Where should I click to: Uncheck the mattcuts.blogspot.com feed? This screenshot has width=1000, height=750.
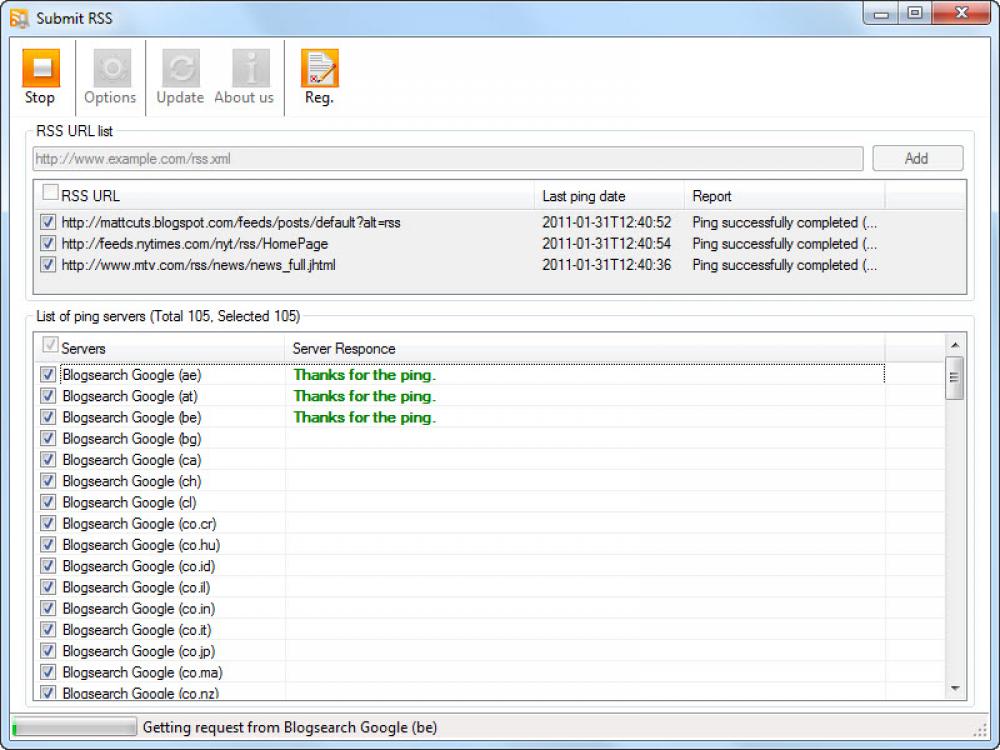click(x=49, y=222)
